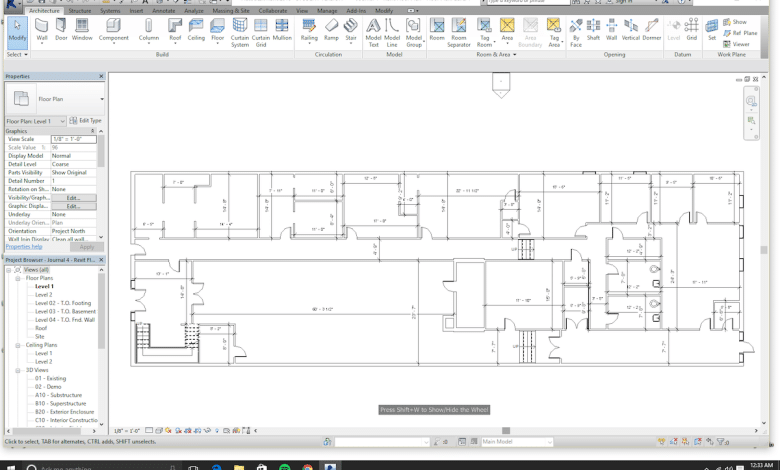The width and height of the screenshot is (780, 470).
Task: Open the Properties help link
Action: [24, 247]
